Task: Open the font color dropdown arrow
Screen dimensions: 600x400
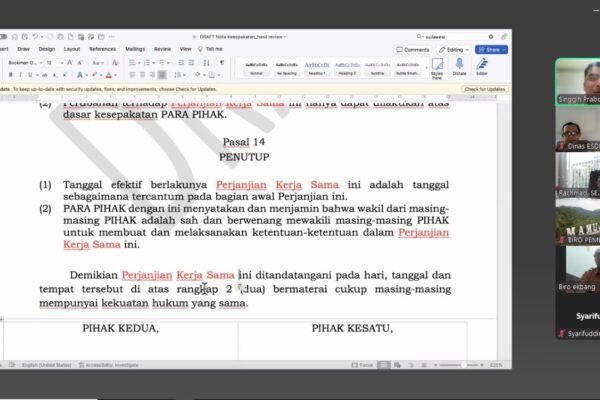Action: pyautogui.click(x=115, y=75)
